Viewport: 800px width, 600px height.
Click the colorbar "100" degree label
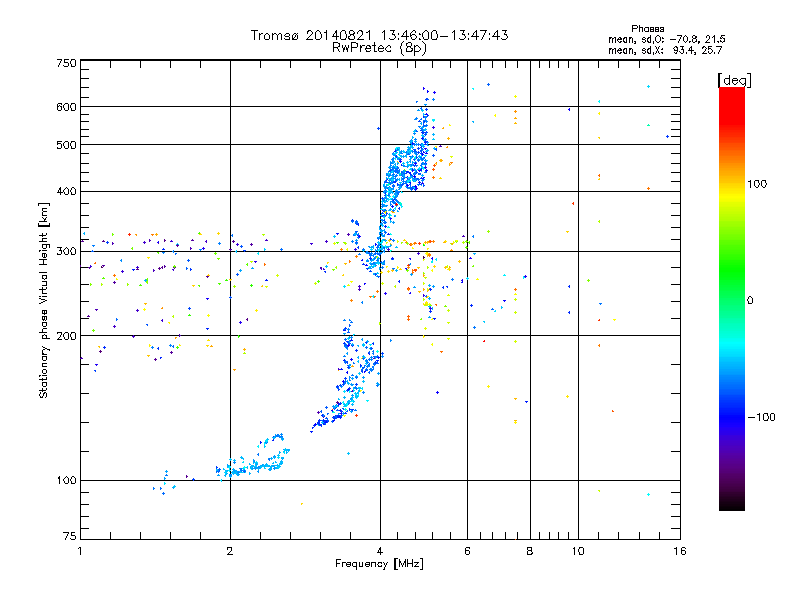point(757,184)
